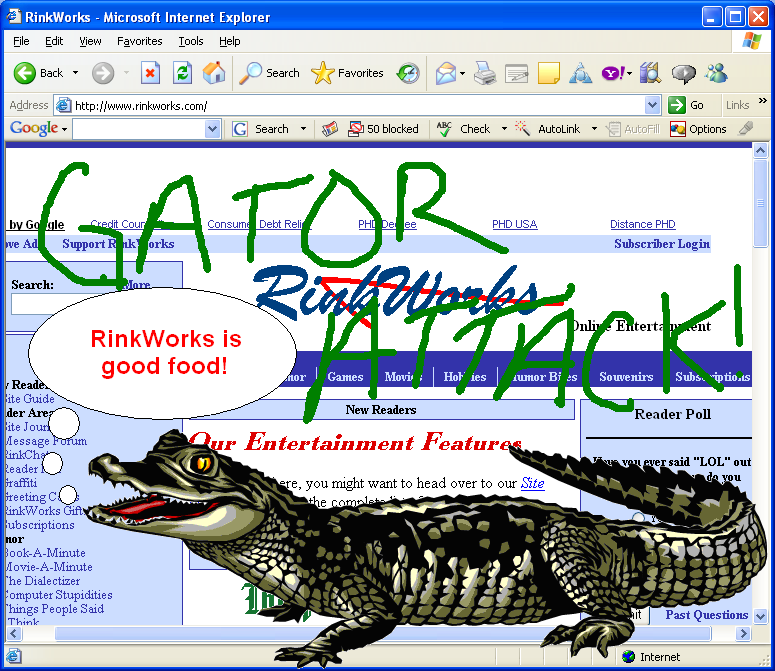Open the Edit menu
Screen dimensions: 775x671
[54, 41]
